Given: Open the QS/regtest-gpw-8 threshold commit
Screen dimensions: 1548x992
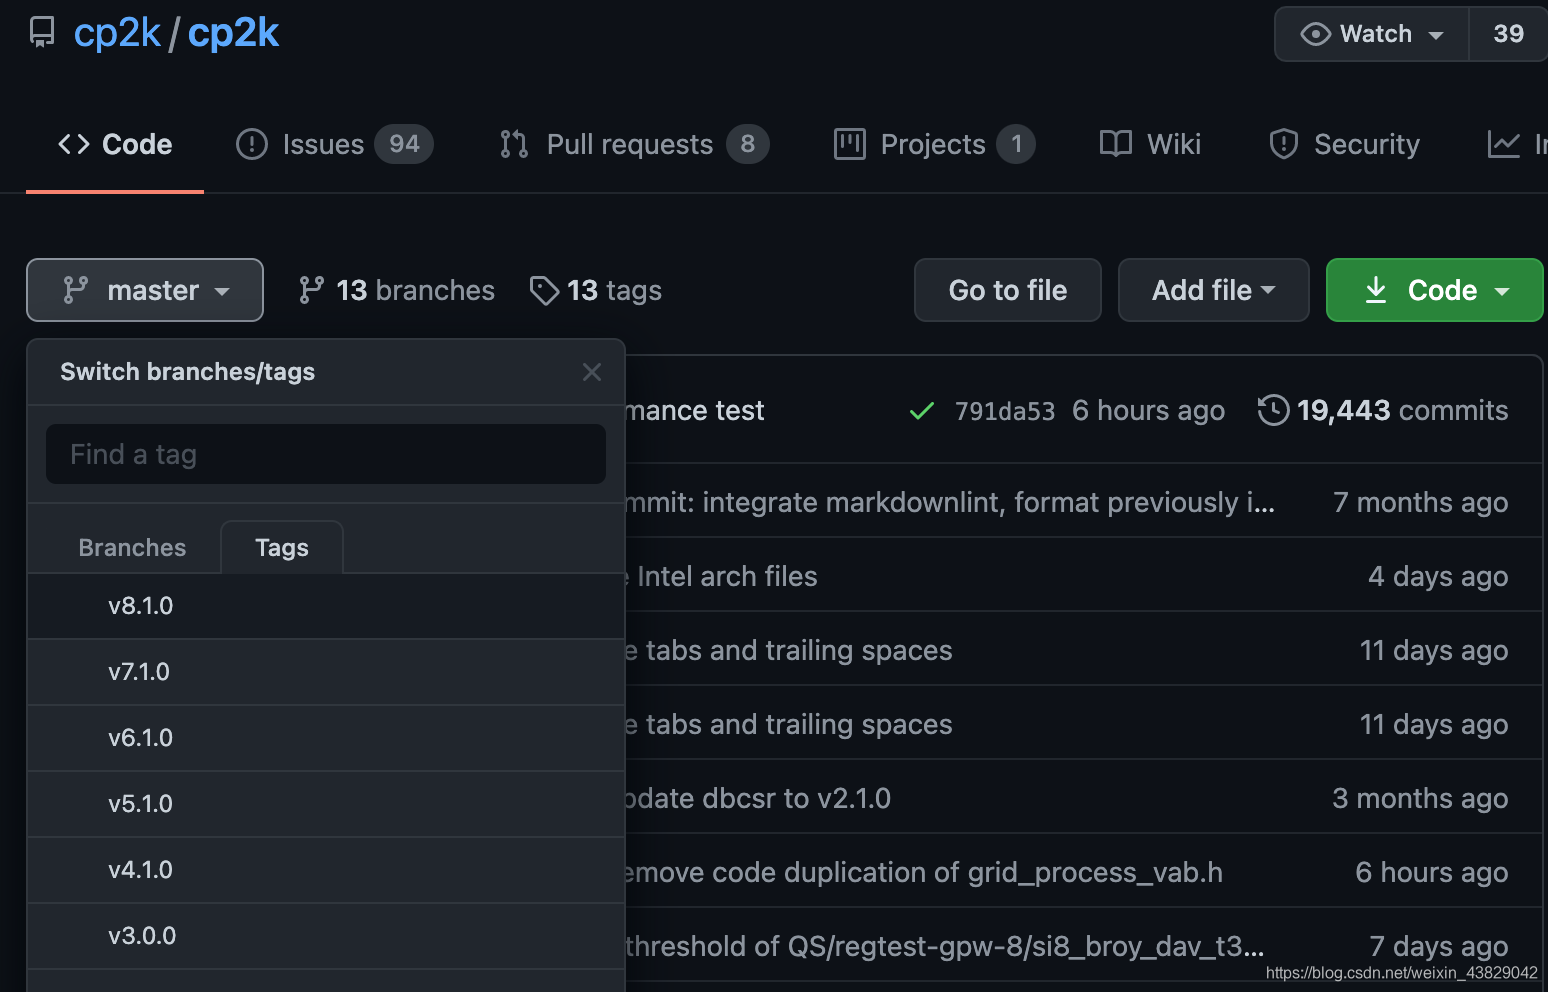Looking at the screenshot, I should (x=945, y=946).
